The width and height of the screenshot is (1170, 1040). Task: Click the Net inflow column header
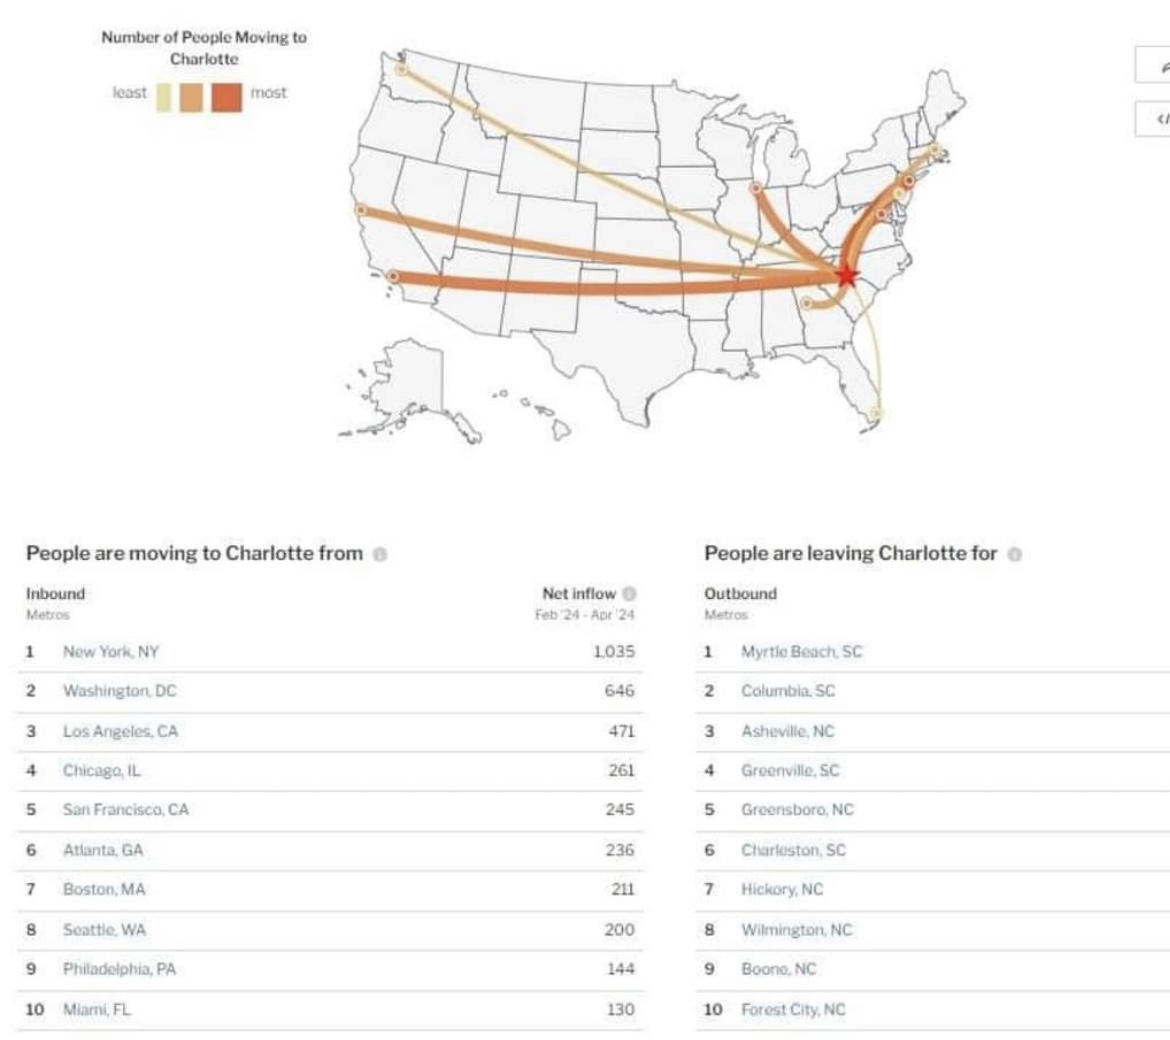(x=579, y=594)
